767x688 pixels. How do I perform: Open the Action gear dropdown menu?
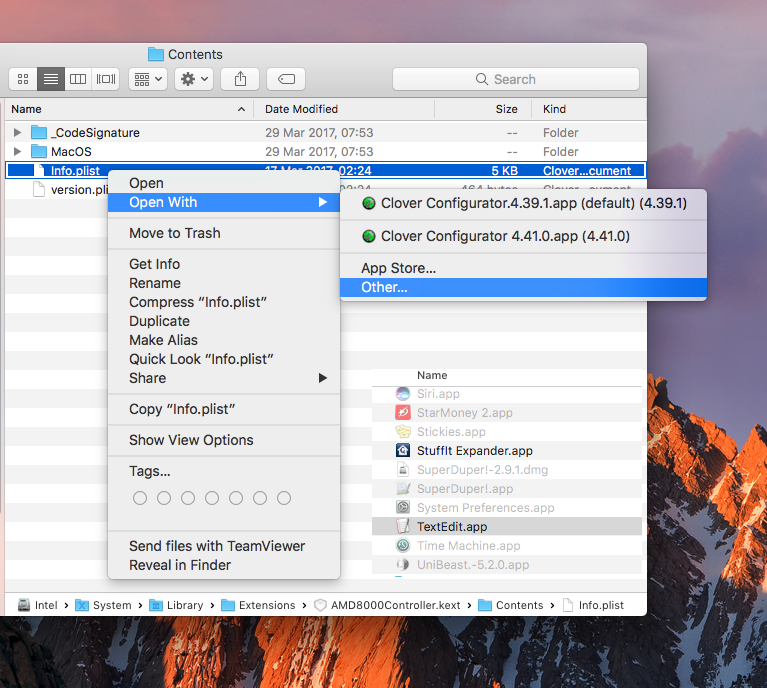tap(193, 79)
